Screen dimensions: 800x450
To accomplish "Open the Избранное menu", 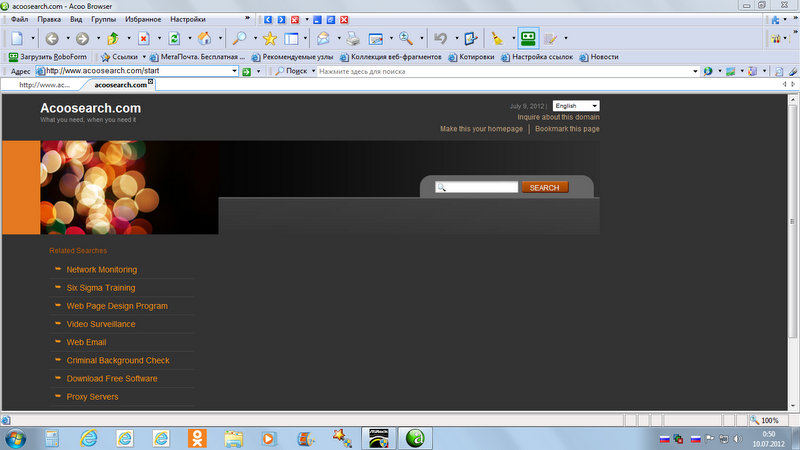I will tap(143, 19).
